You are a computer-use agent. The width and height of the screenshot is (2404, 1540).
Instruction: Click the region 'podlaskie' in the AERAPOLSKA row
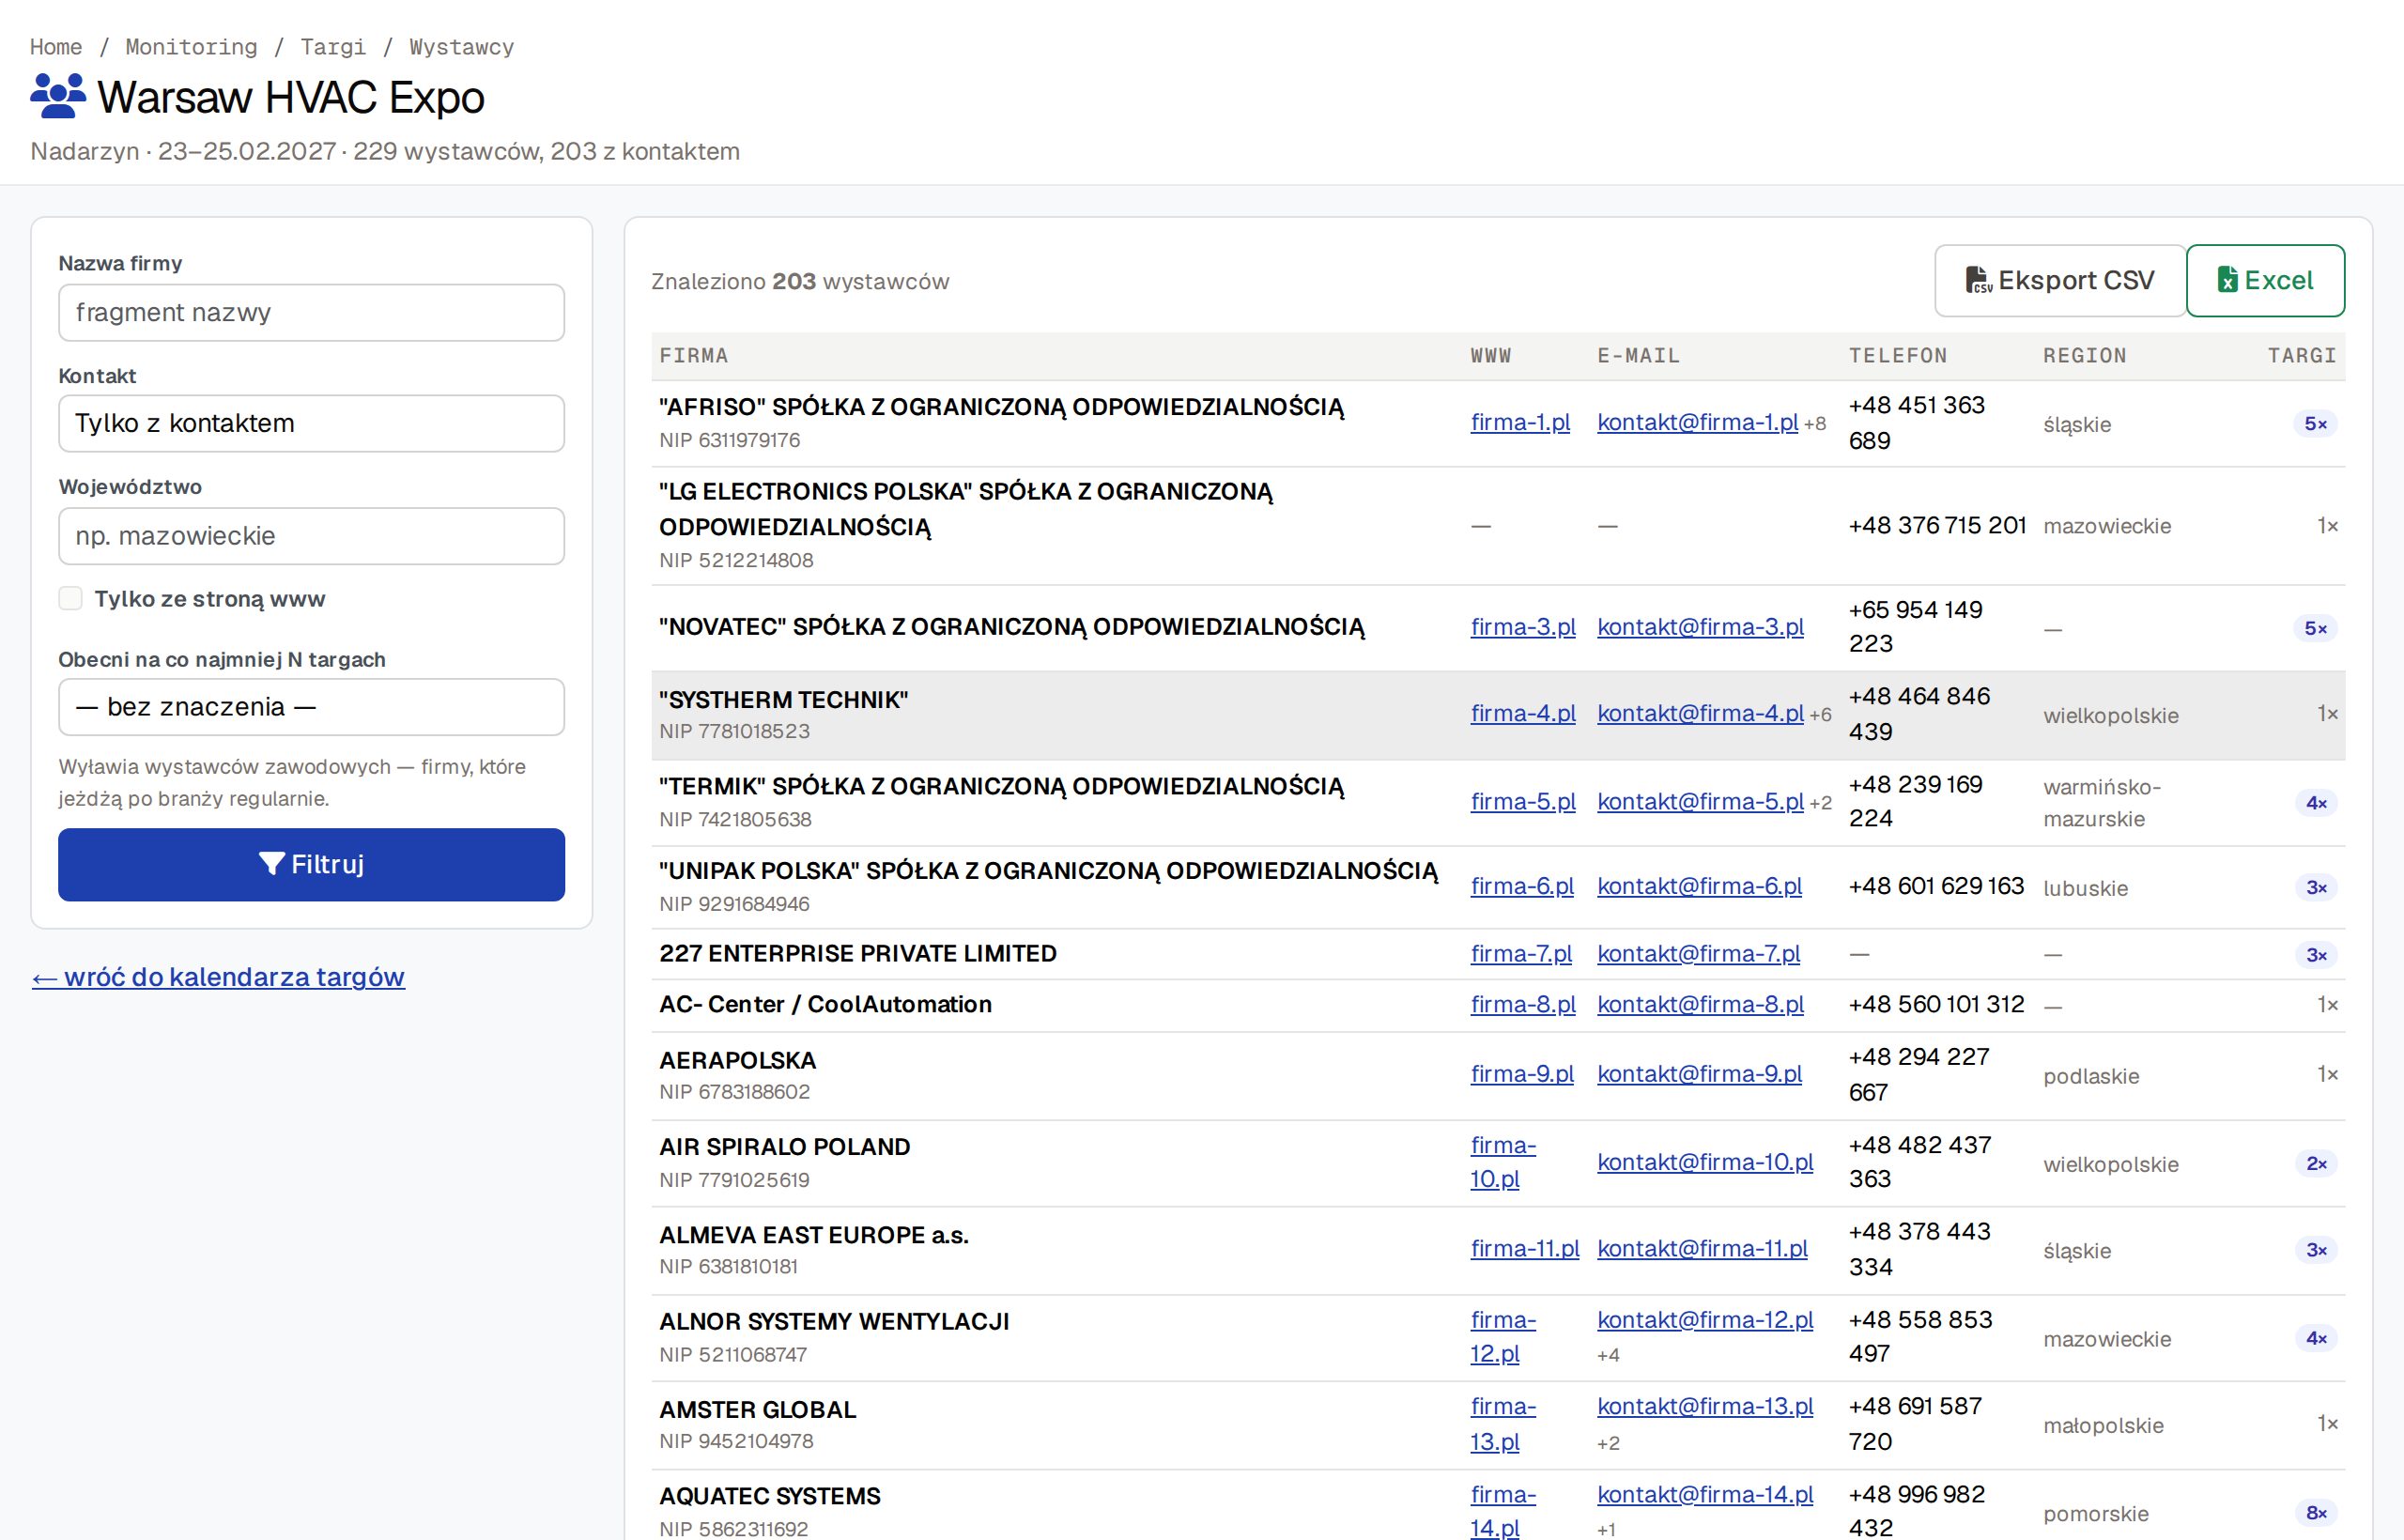pos(2091,1076)
